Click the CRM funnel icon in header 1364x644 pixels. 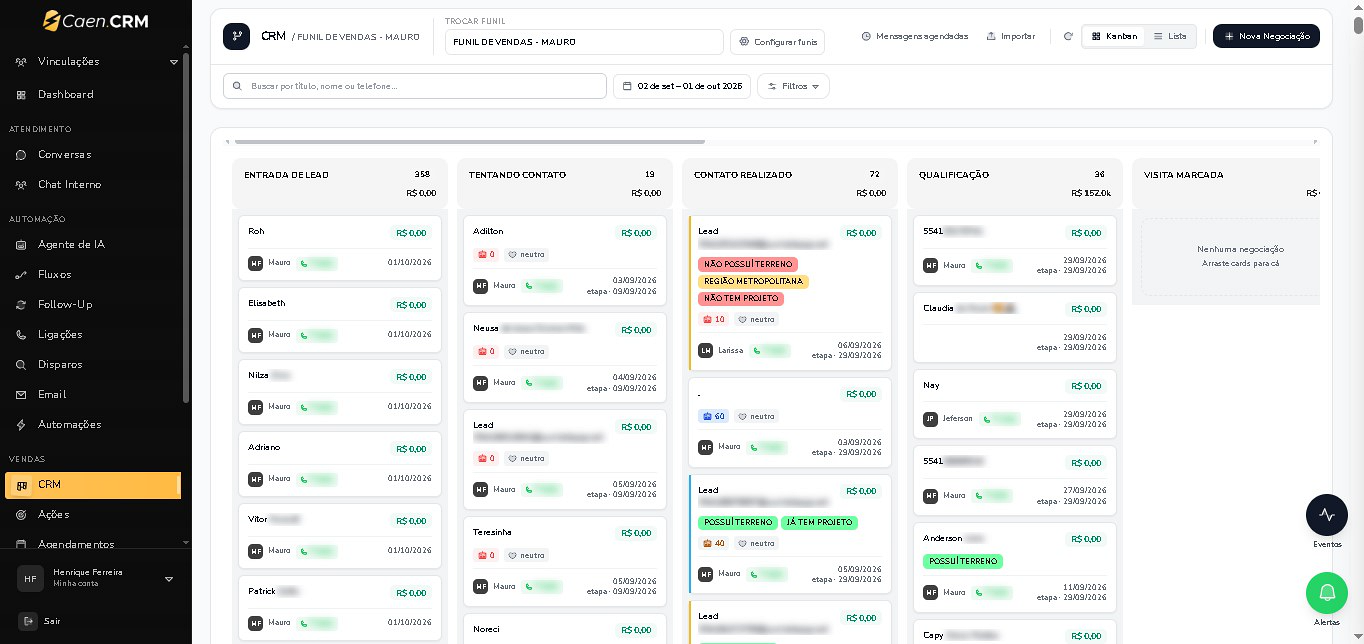[237, 36]
